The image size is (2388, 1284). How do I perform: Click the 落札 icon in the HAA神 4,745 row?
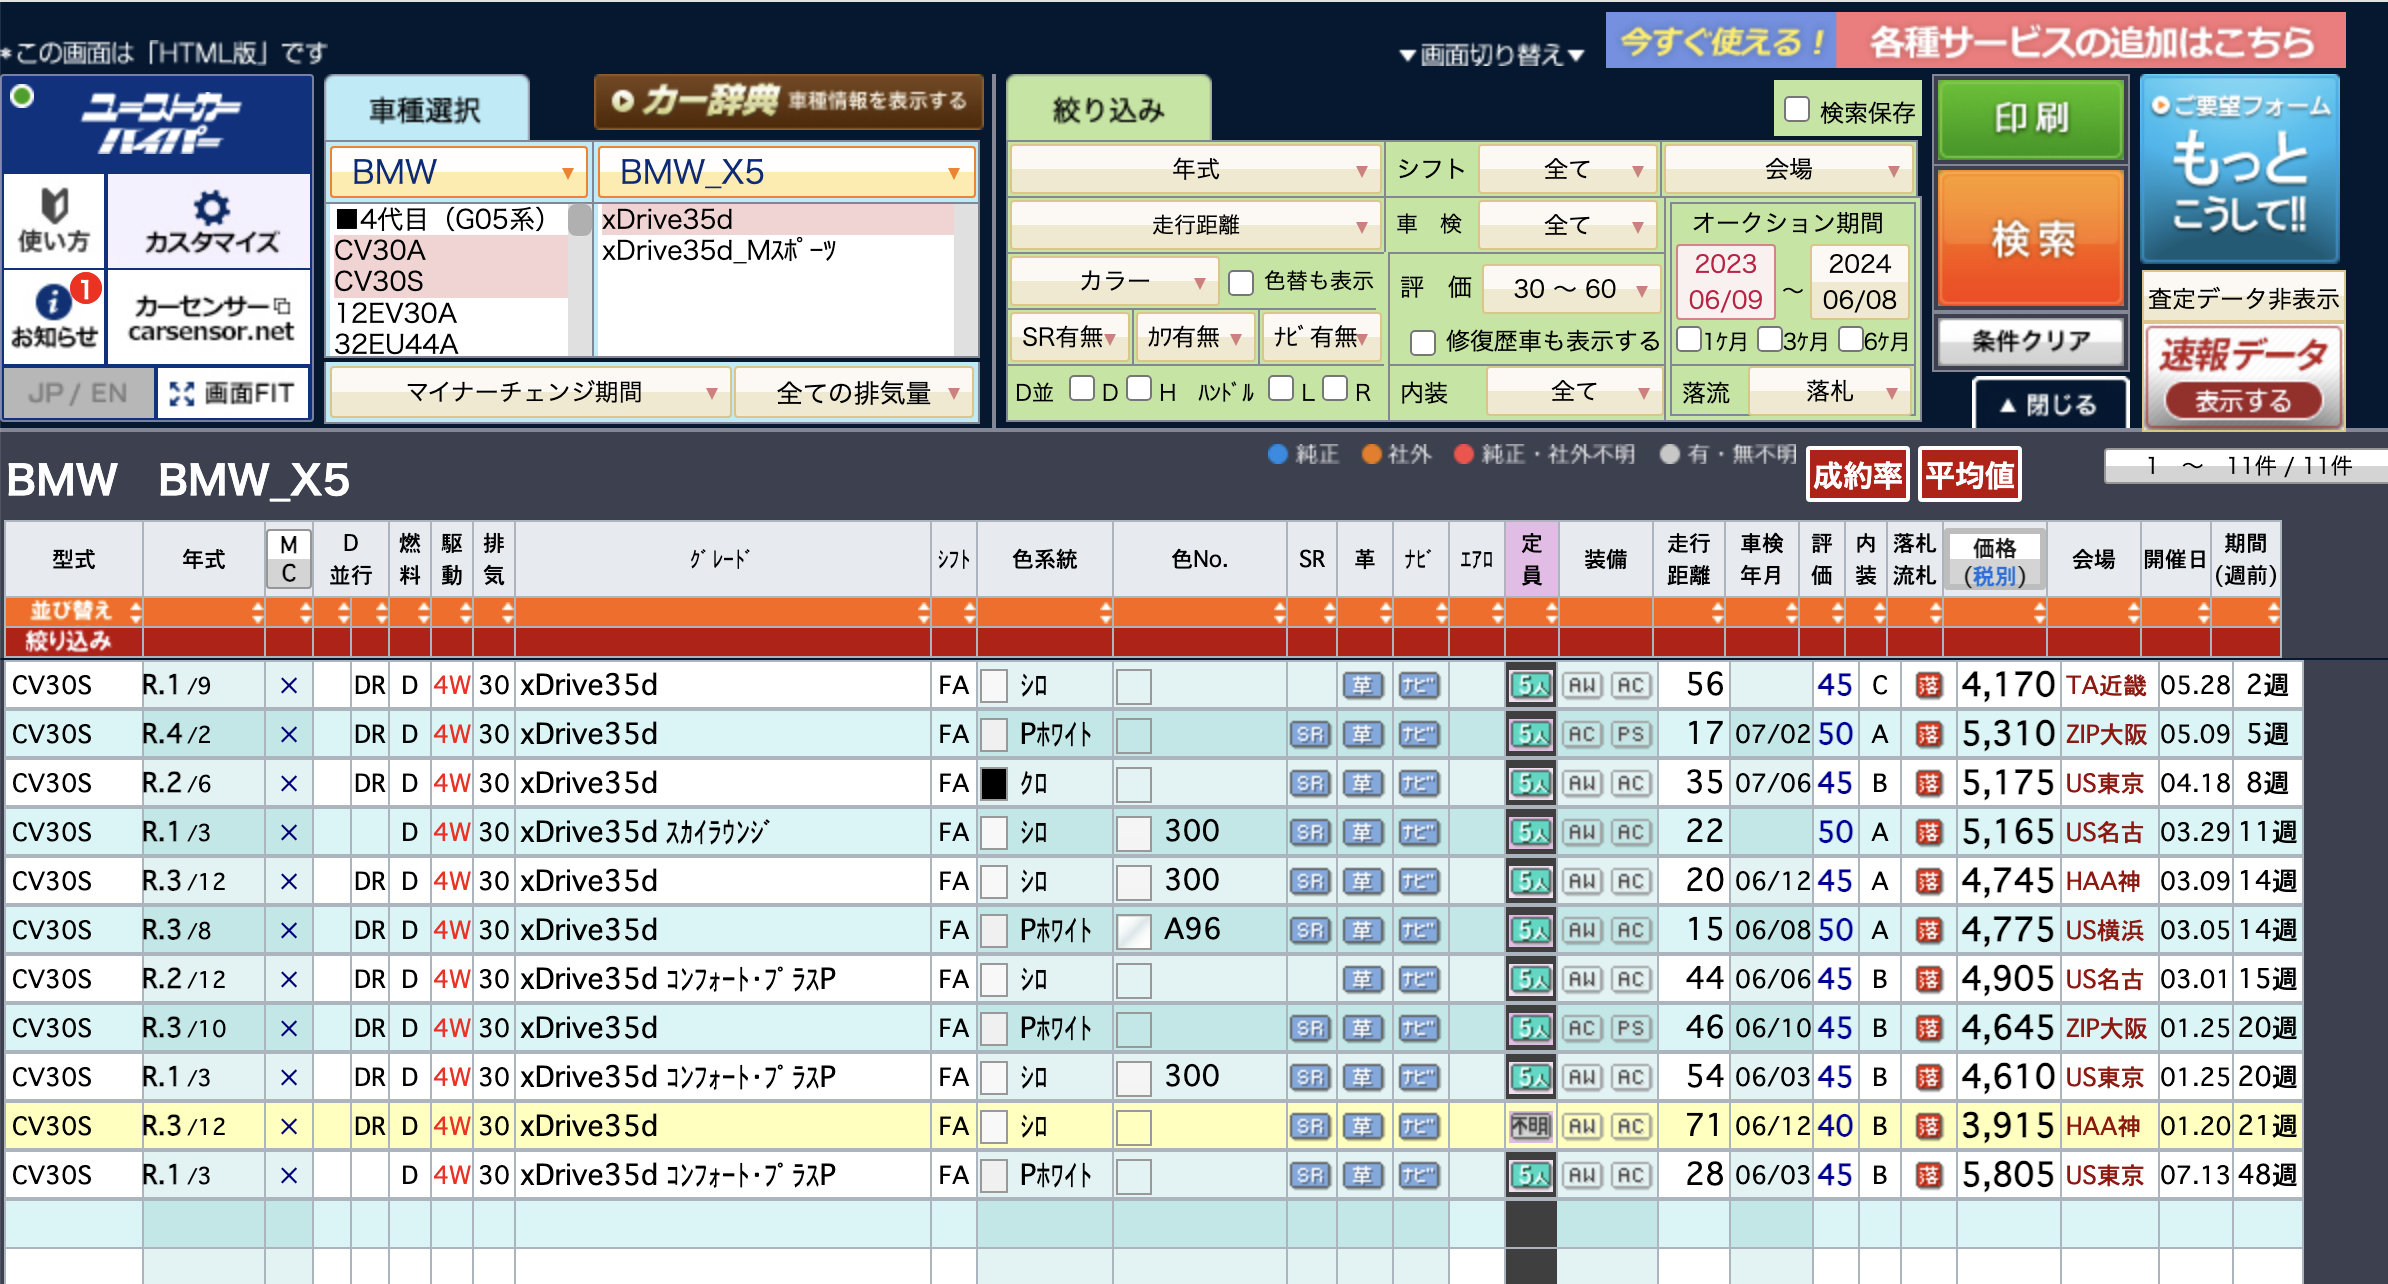click(x=1928, y=881)
